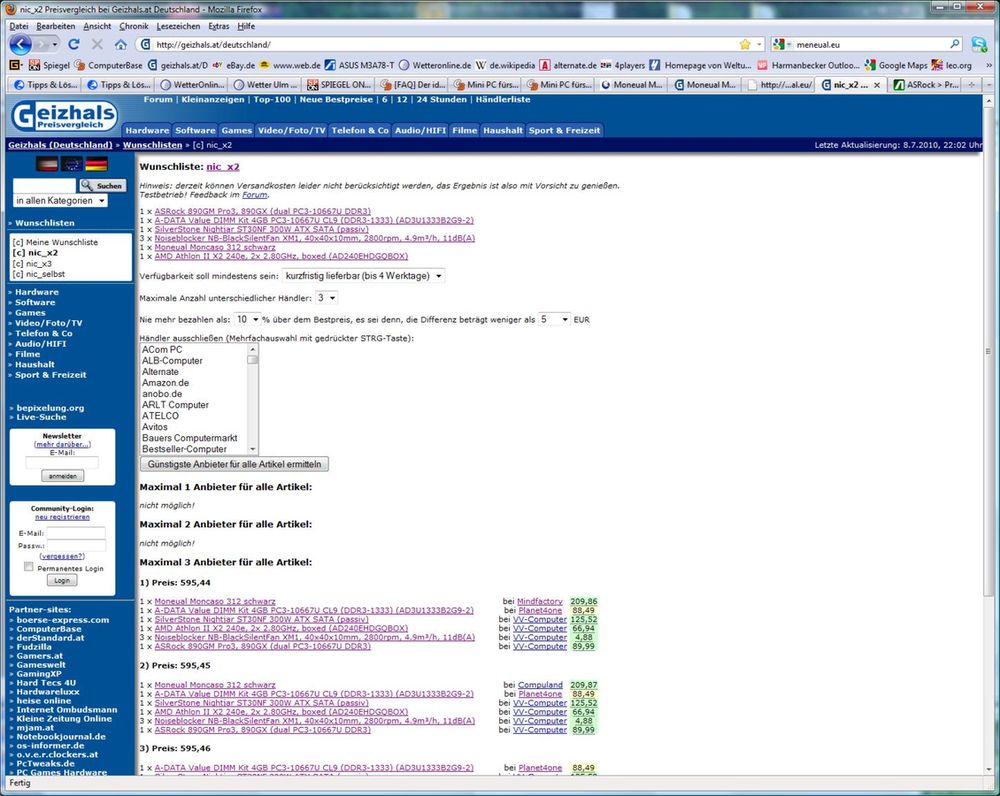
Task: Open the Video/Foto/TV category tab
Action: (x=291, y=130)
